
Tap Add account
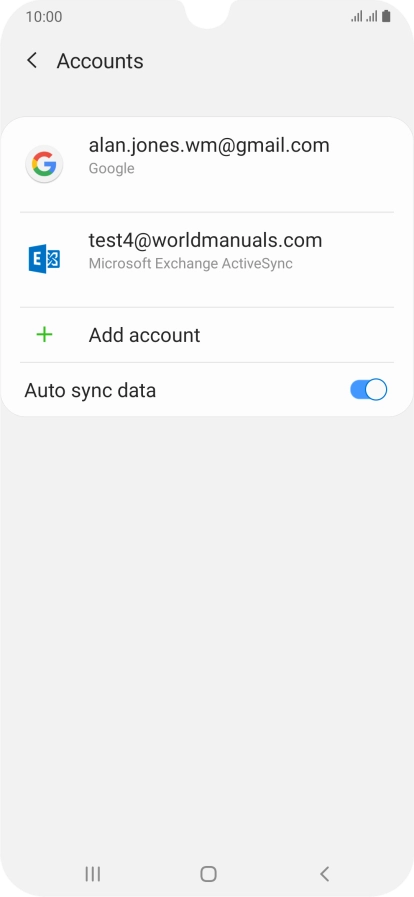207,335
